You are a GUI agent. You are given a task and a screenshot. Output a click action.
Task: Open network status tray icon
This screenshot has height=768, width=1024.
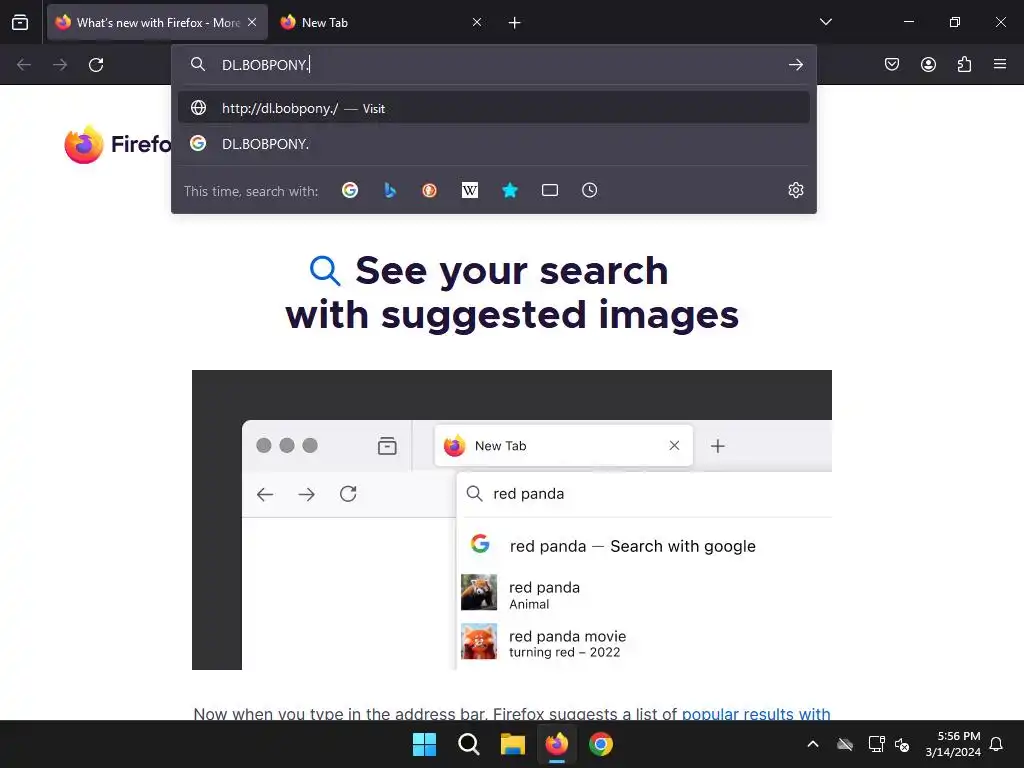point(876,744)
